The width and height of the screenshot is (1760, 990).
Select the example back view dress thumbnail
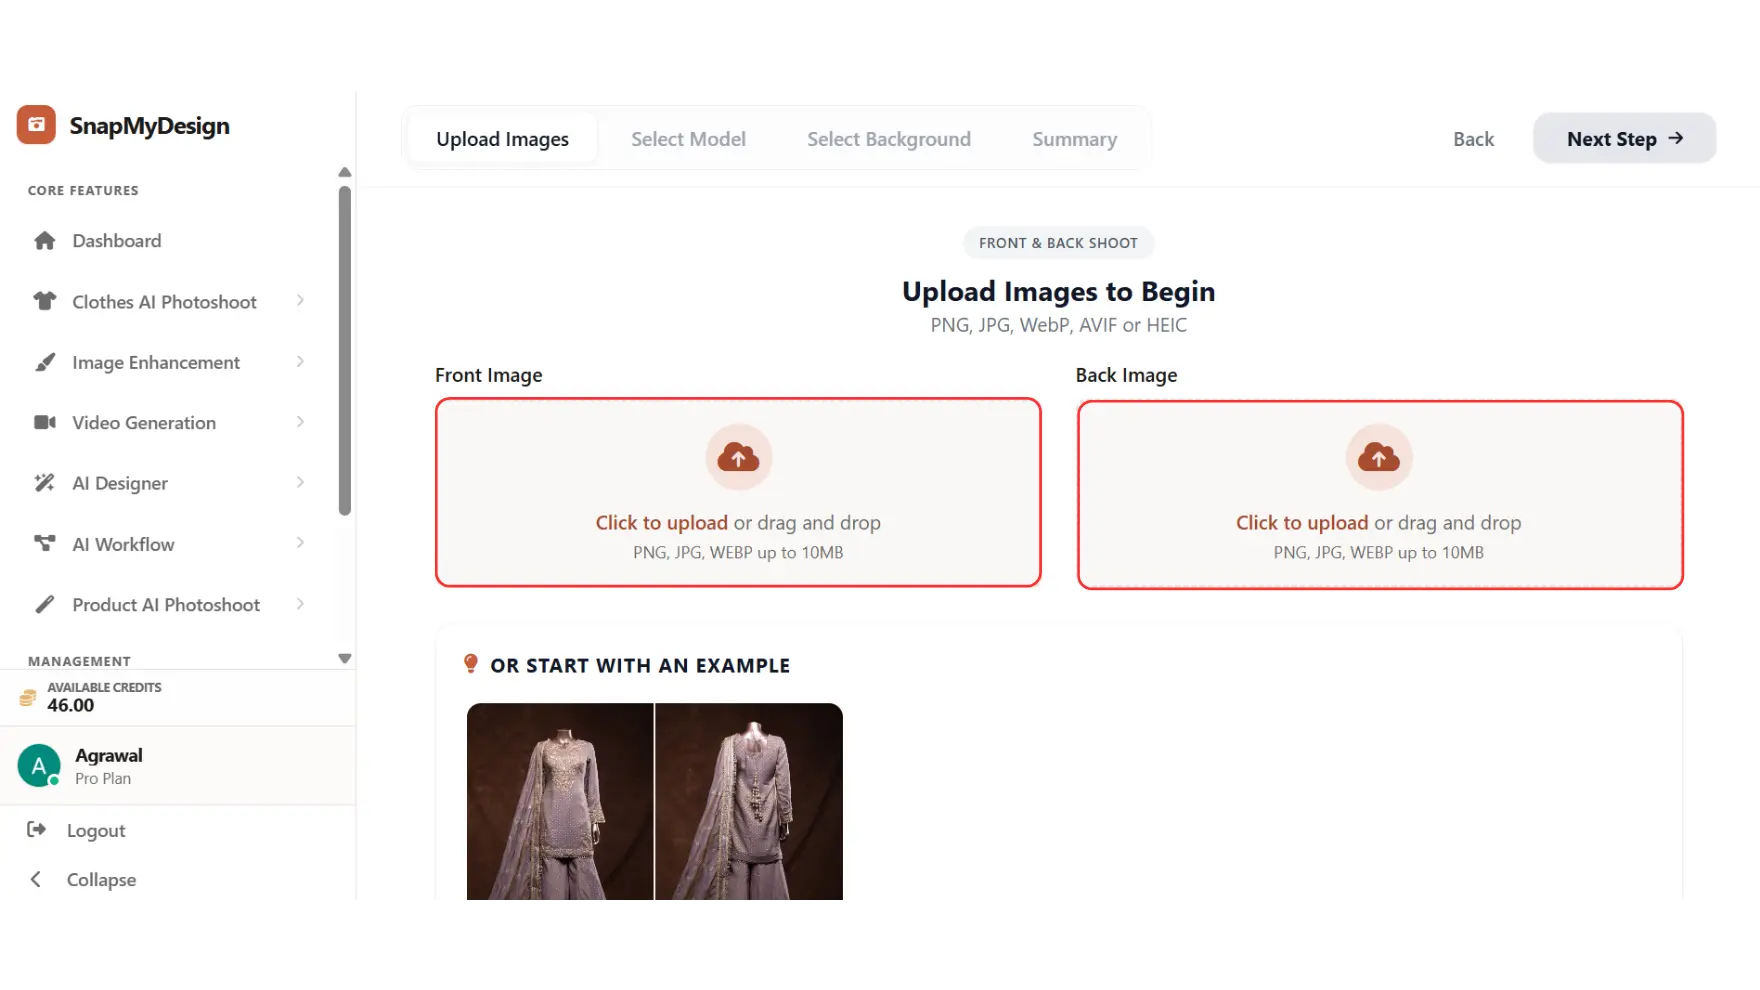point(749,801)
